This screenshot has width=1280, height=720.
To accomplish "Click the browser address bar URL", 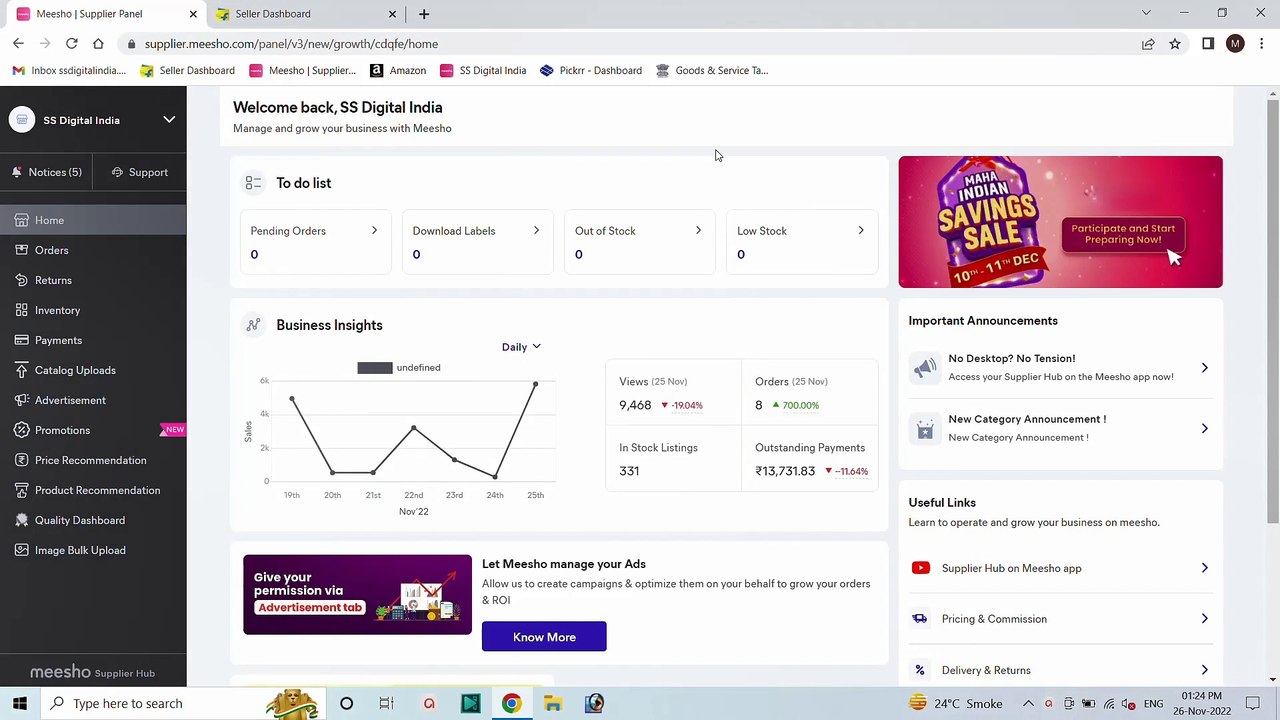I will click(291, 44).
